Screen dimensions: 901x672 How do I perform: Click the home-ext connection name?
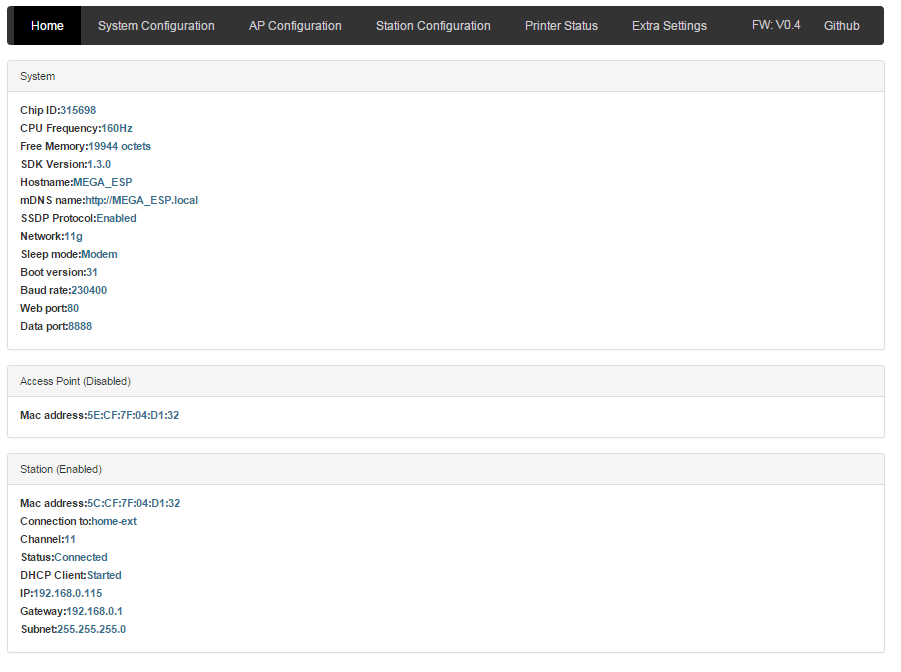(x=114, y=521)
